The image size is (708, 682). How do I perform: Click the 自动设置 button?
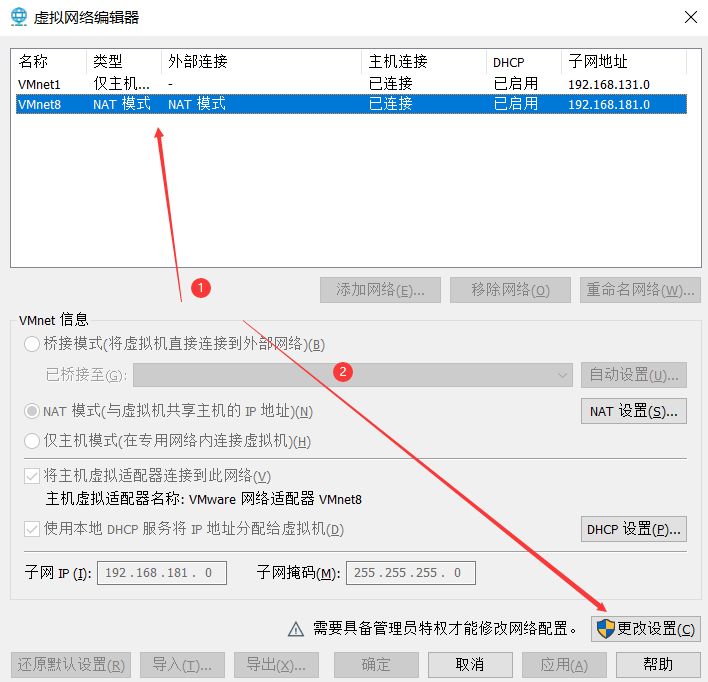(633, 375)
